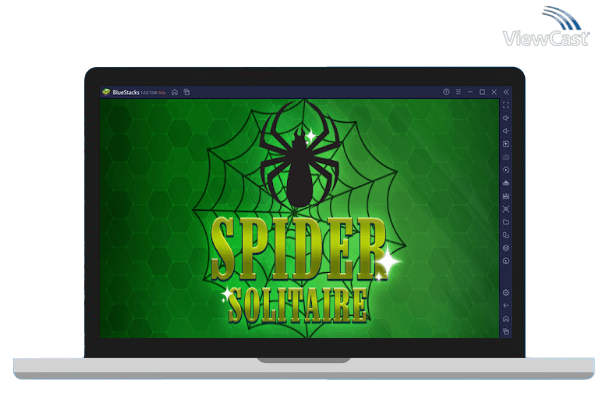Minimize the BlueStacks window
The image size is (602, 414).
pos(470,92)
